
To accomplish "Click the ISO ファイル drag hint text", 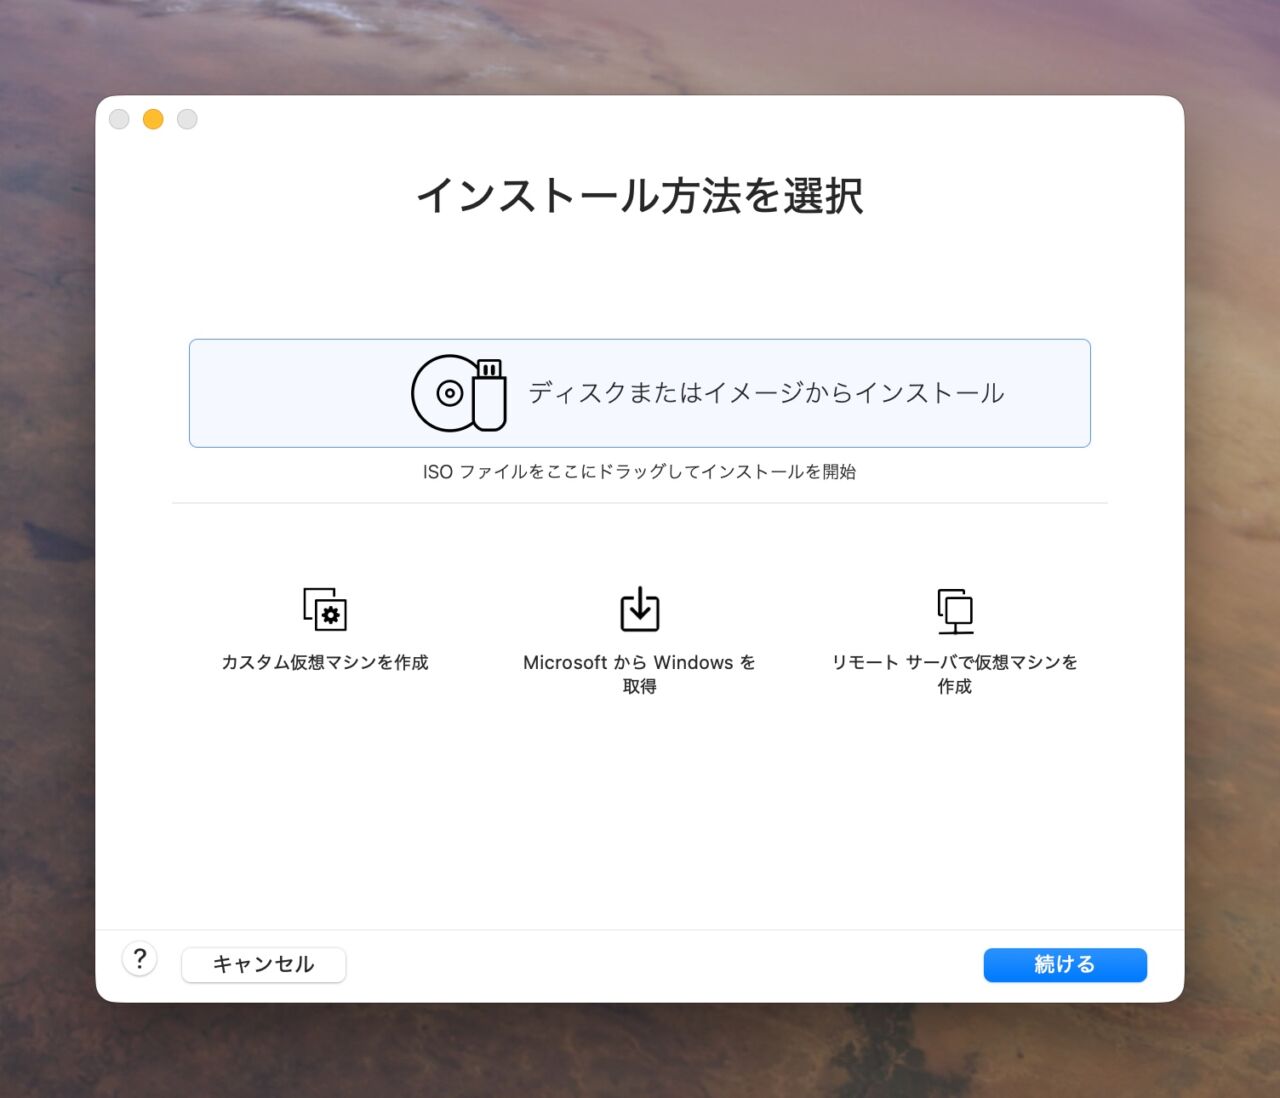I will click(x=639, y=472).
